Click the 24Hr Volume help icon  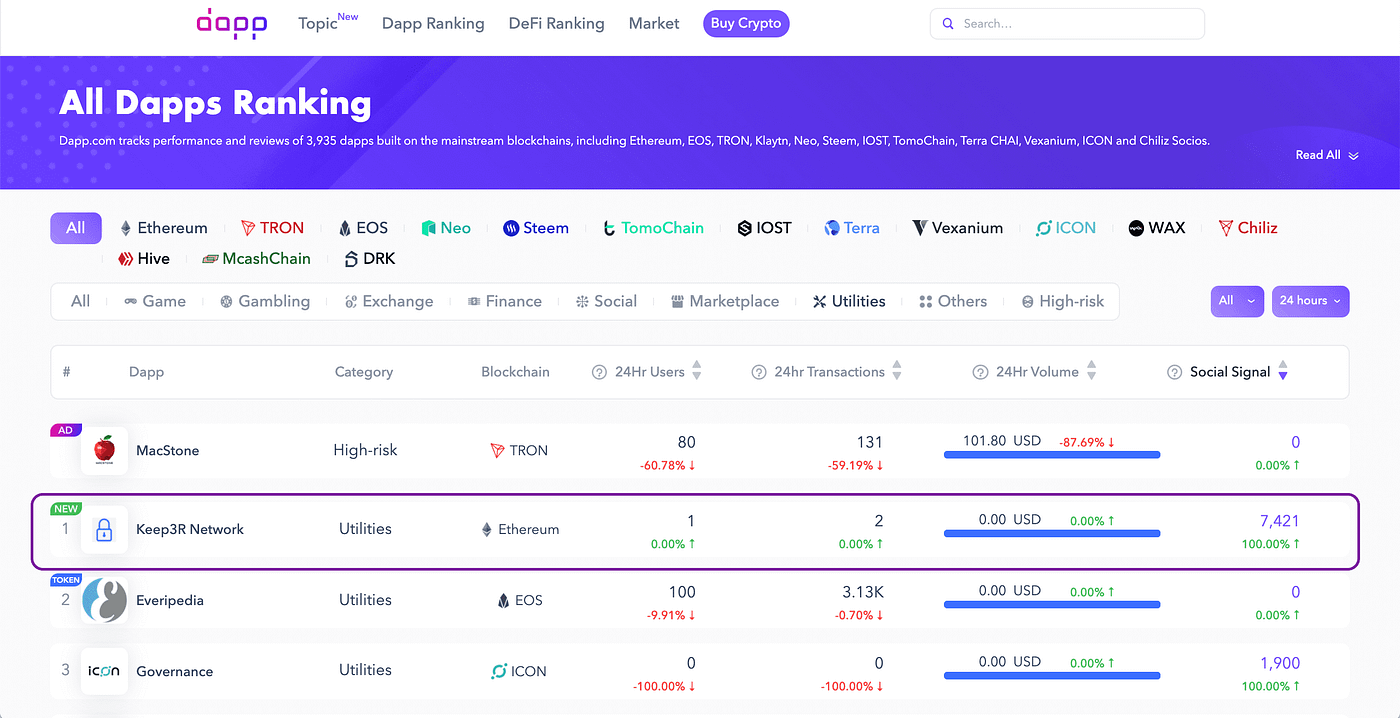[980, 372]
